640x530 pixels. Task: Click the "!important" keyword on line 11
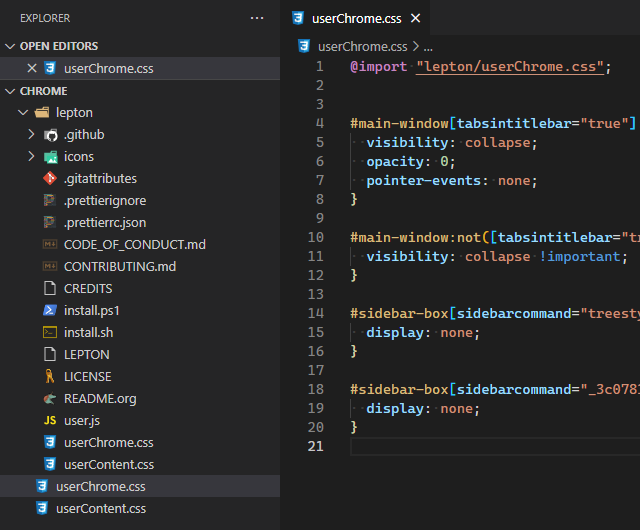point(580,257)
